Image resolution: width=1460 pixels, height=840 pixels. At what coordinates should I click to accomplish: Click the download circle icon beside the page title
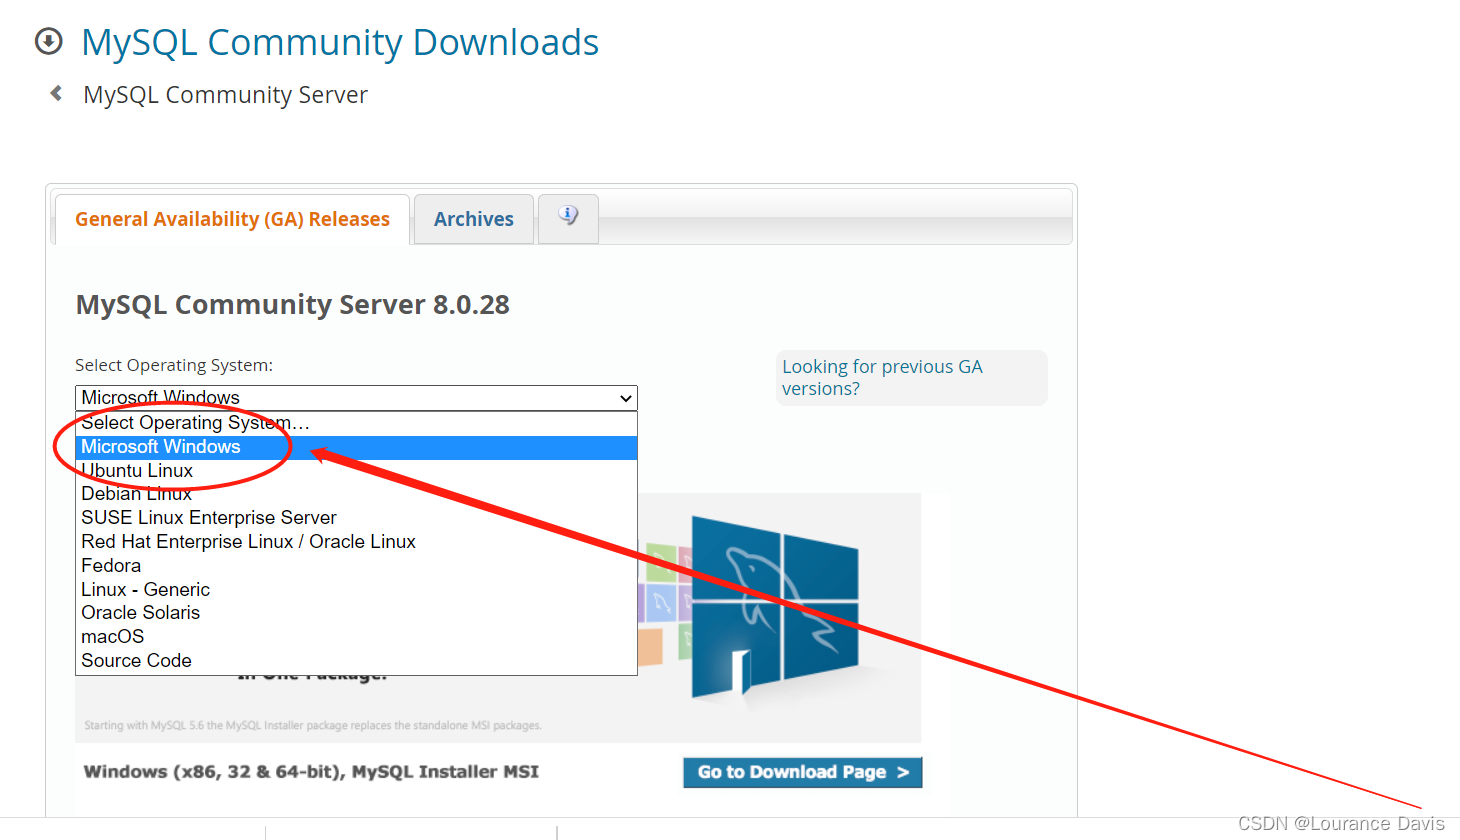[48, 42]
